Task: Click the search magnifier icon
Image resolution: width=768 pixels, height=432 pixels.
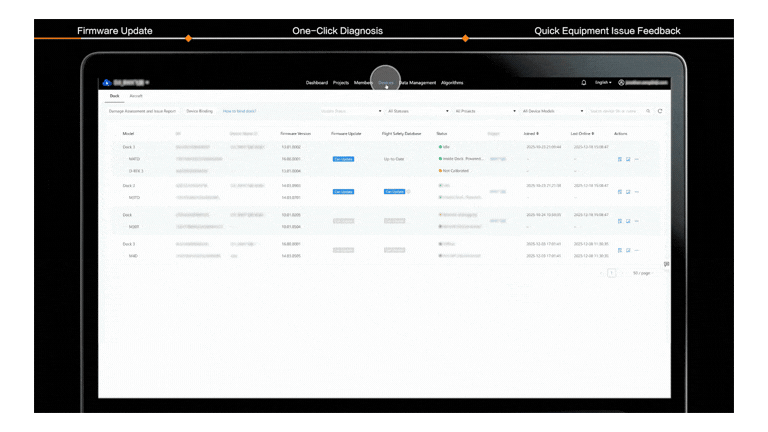Action: (648, 111)
